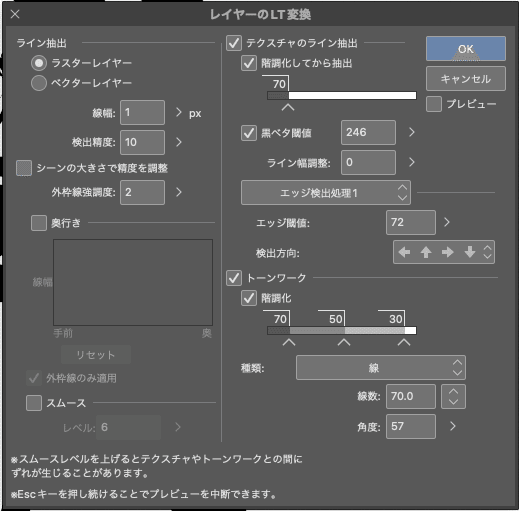The image size is (519, 511).
Task: Click the texture posterize gradient bar
Action: [x=342, y=96]
